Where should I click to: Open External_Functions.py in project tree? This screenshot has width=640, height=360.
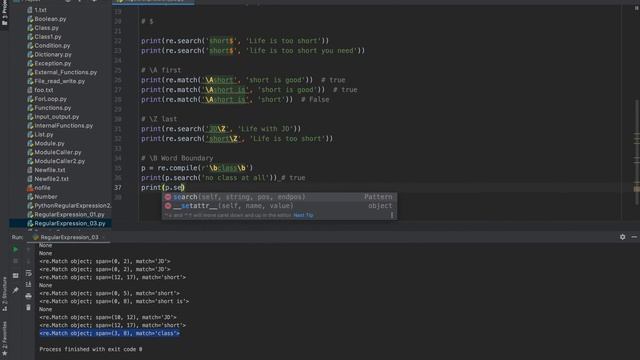tap(66, 72)
